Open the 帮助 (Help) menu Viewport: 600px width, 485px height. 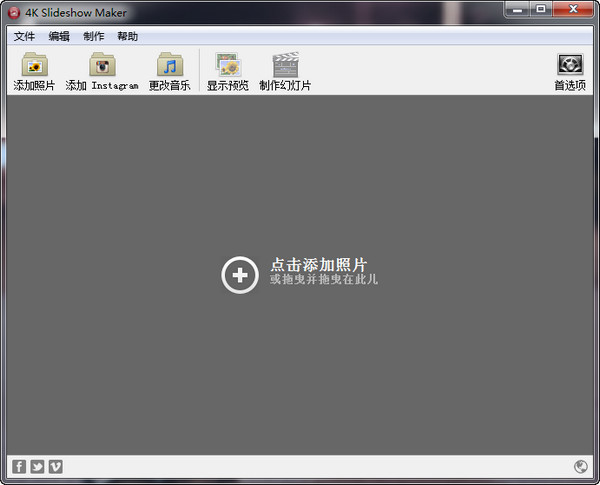pyautogui.click(x=127, y=36)
